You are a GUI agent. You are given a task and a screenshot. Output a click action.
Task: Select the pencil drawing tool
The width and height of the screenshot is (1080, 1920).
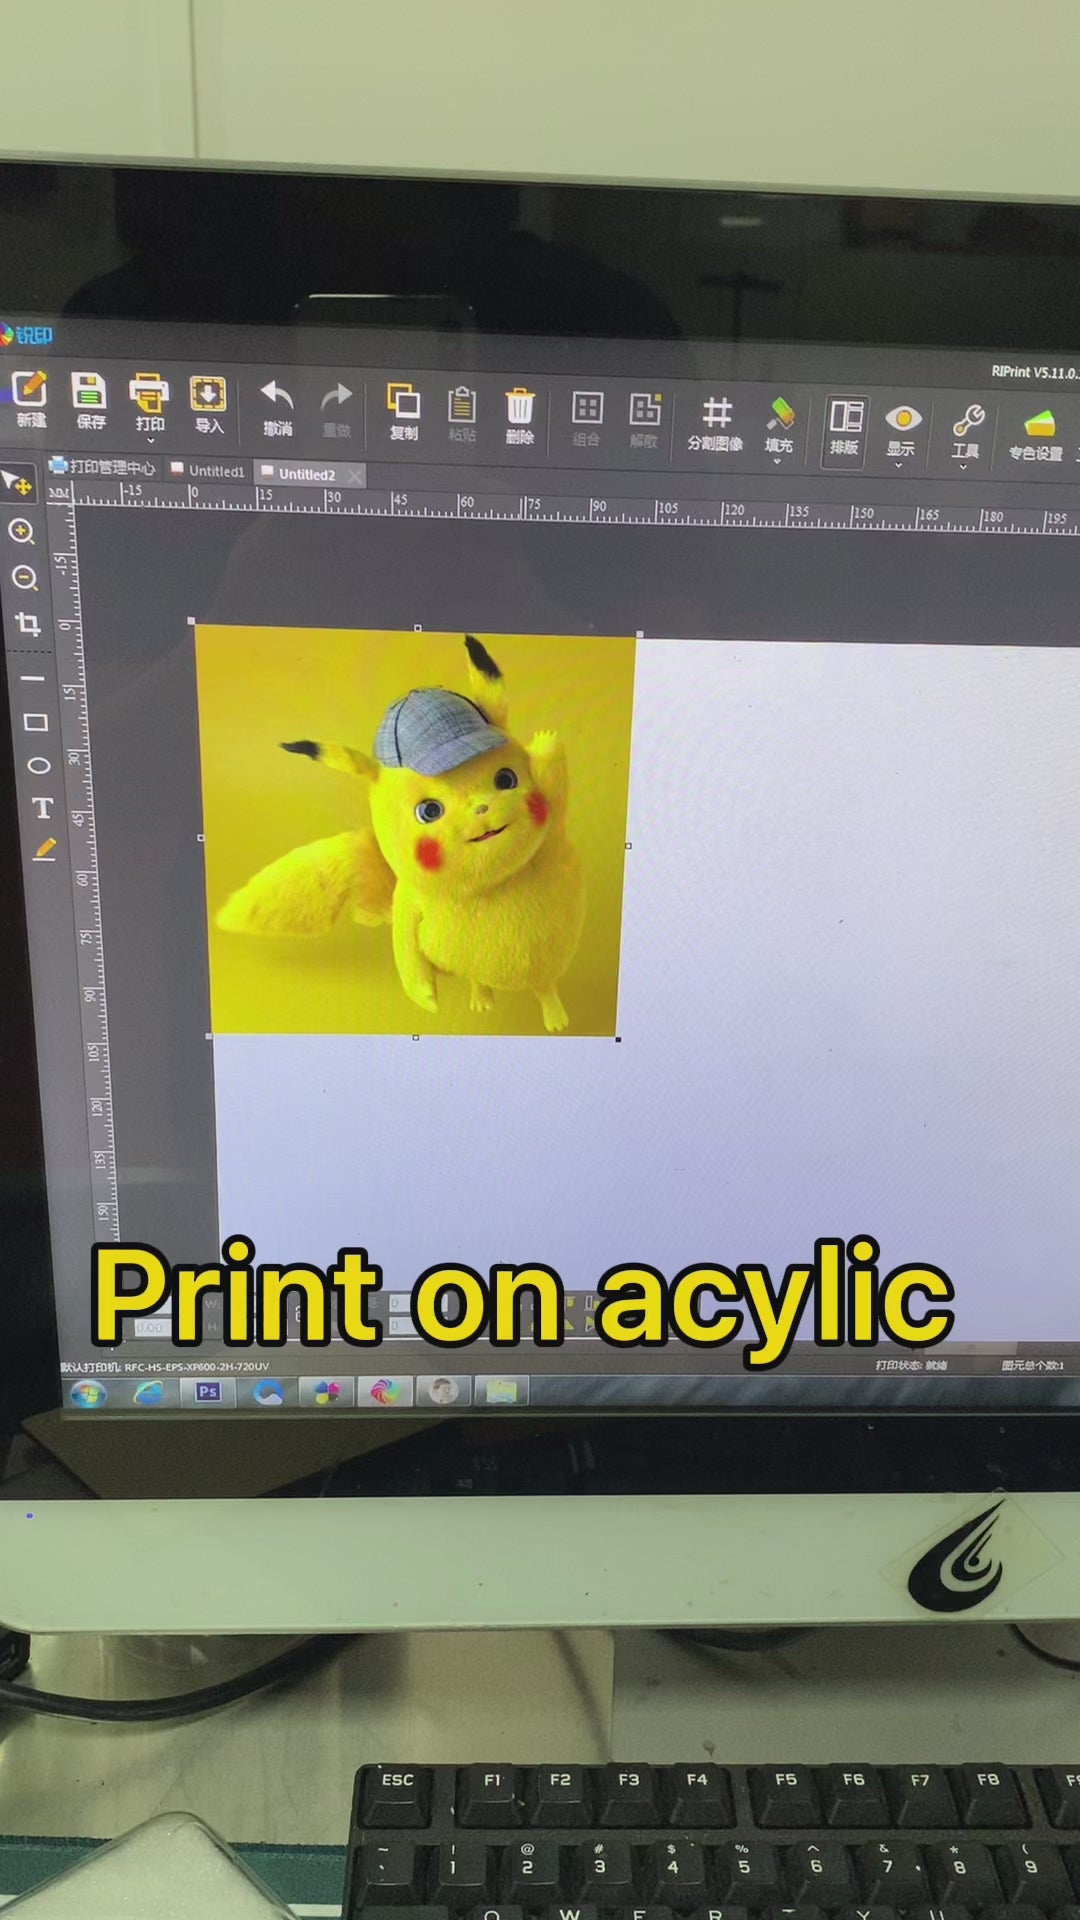[45, 849]
